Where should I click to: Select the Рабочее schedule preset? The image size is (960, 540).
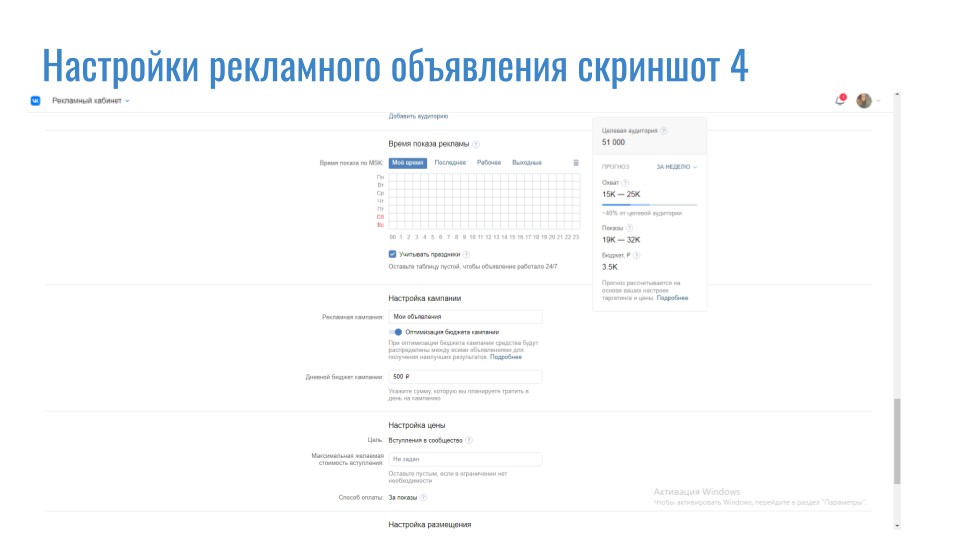pos(489,163)
